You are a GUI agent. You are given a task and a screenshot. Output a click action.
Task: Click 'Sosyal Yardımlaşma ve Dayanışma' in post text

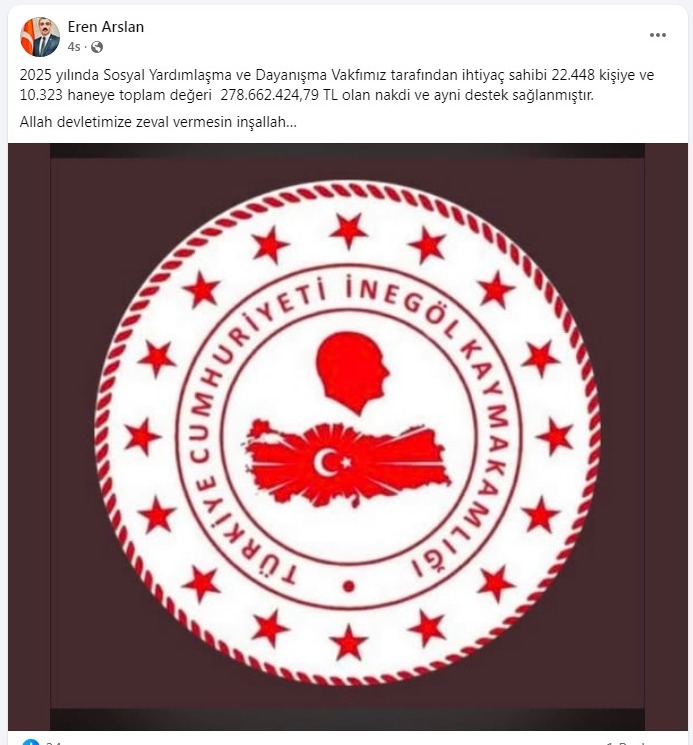[x=216, y=75]
